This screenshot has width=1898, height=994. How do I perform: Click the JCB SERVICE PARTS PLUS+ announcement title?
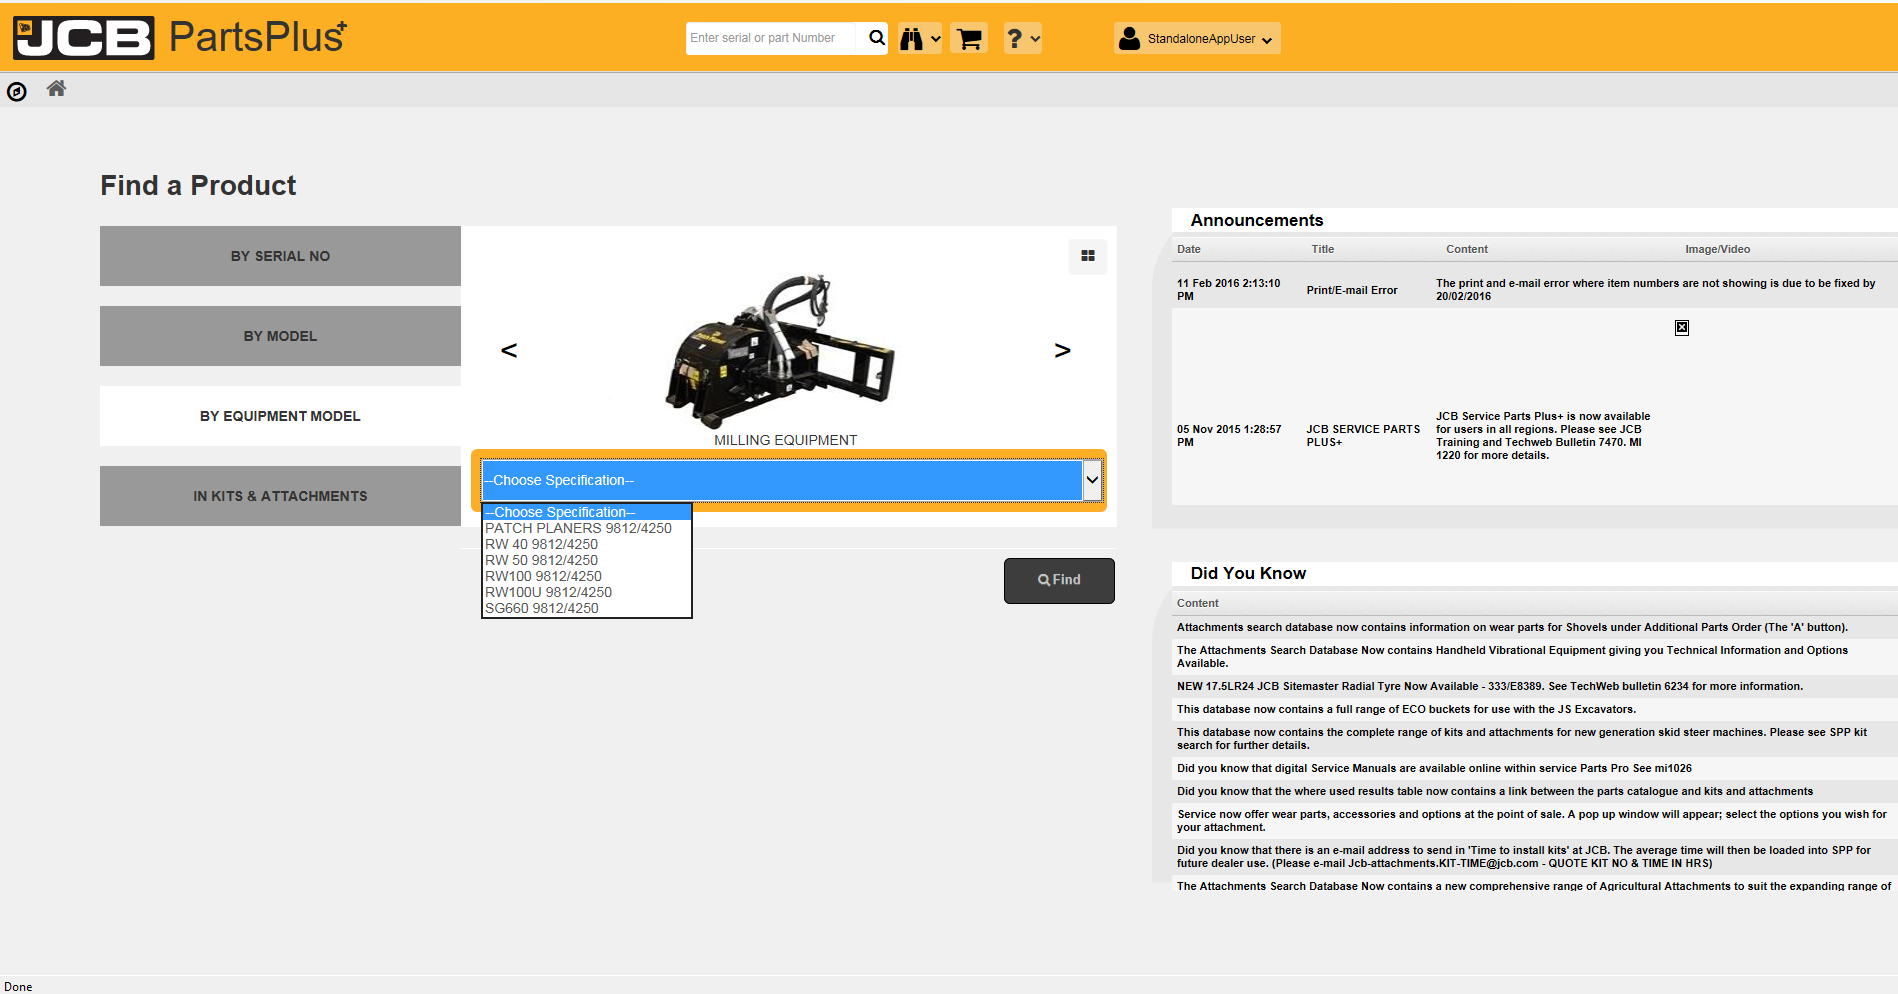point(1363,435)
